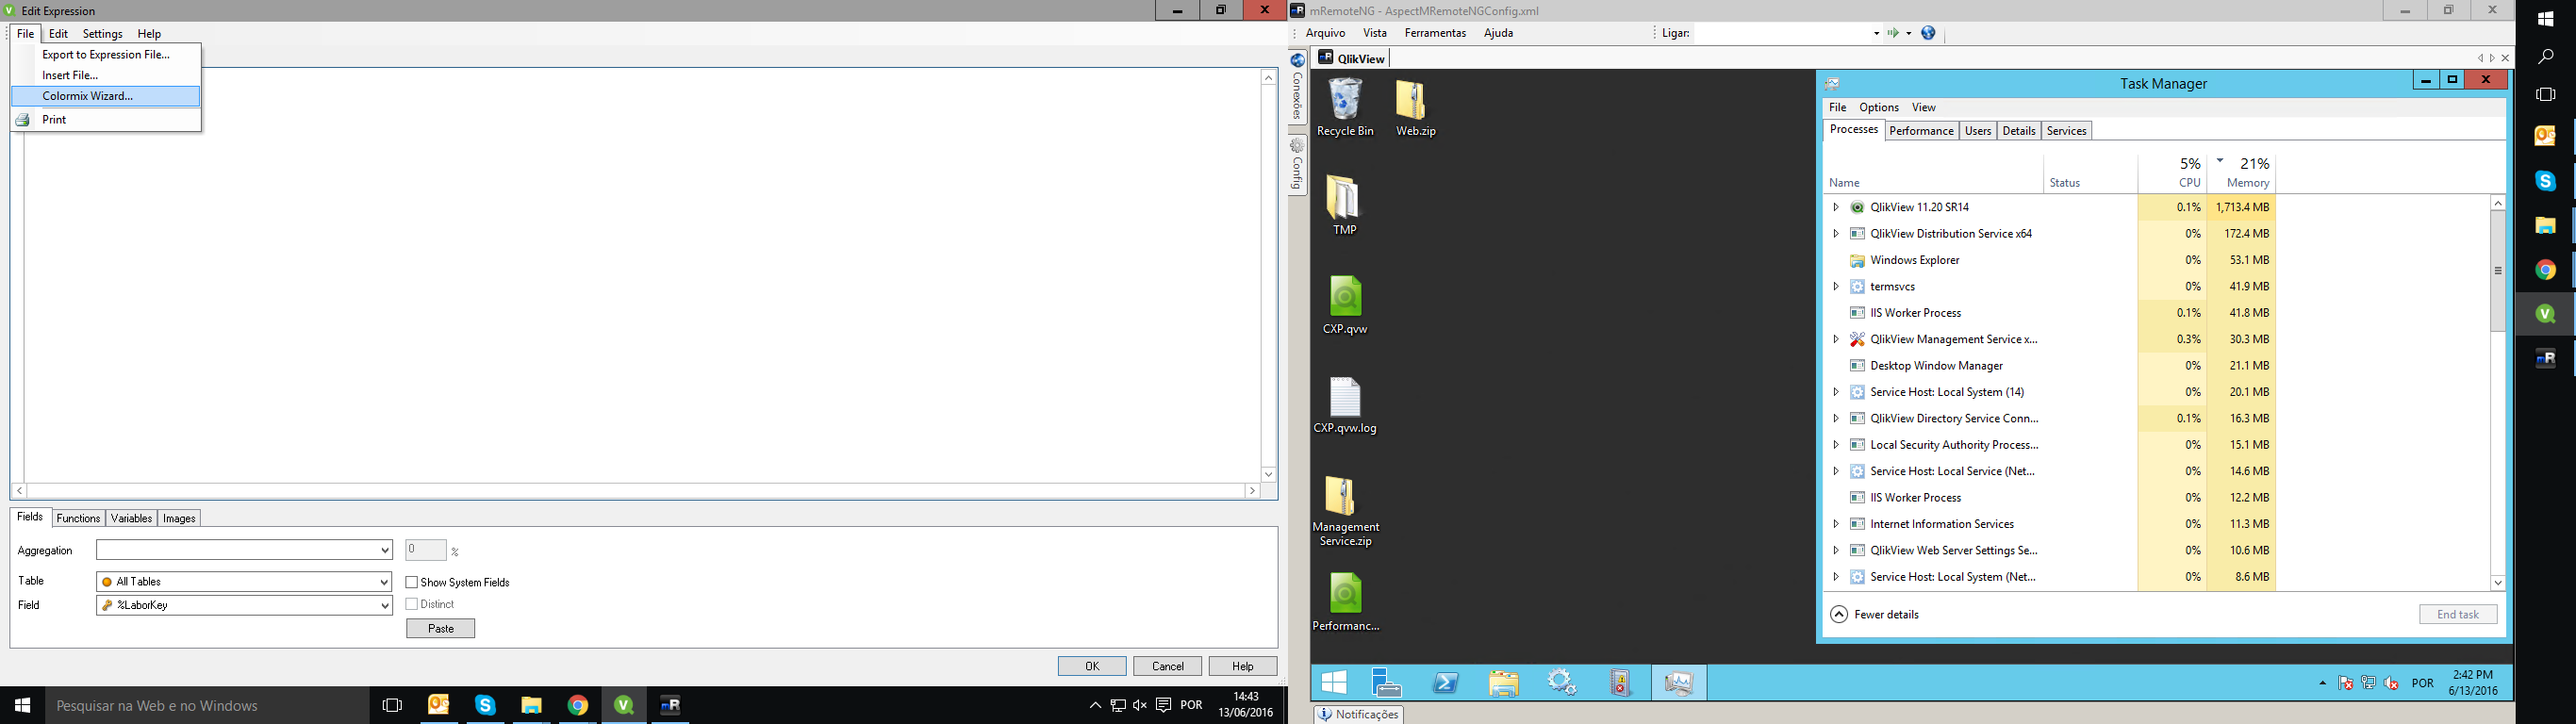Select the CXP.qvw.log file icon

1345,404
